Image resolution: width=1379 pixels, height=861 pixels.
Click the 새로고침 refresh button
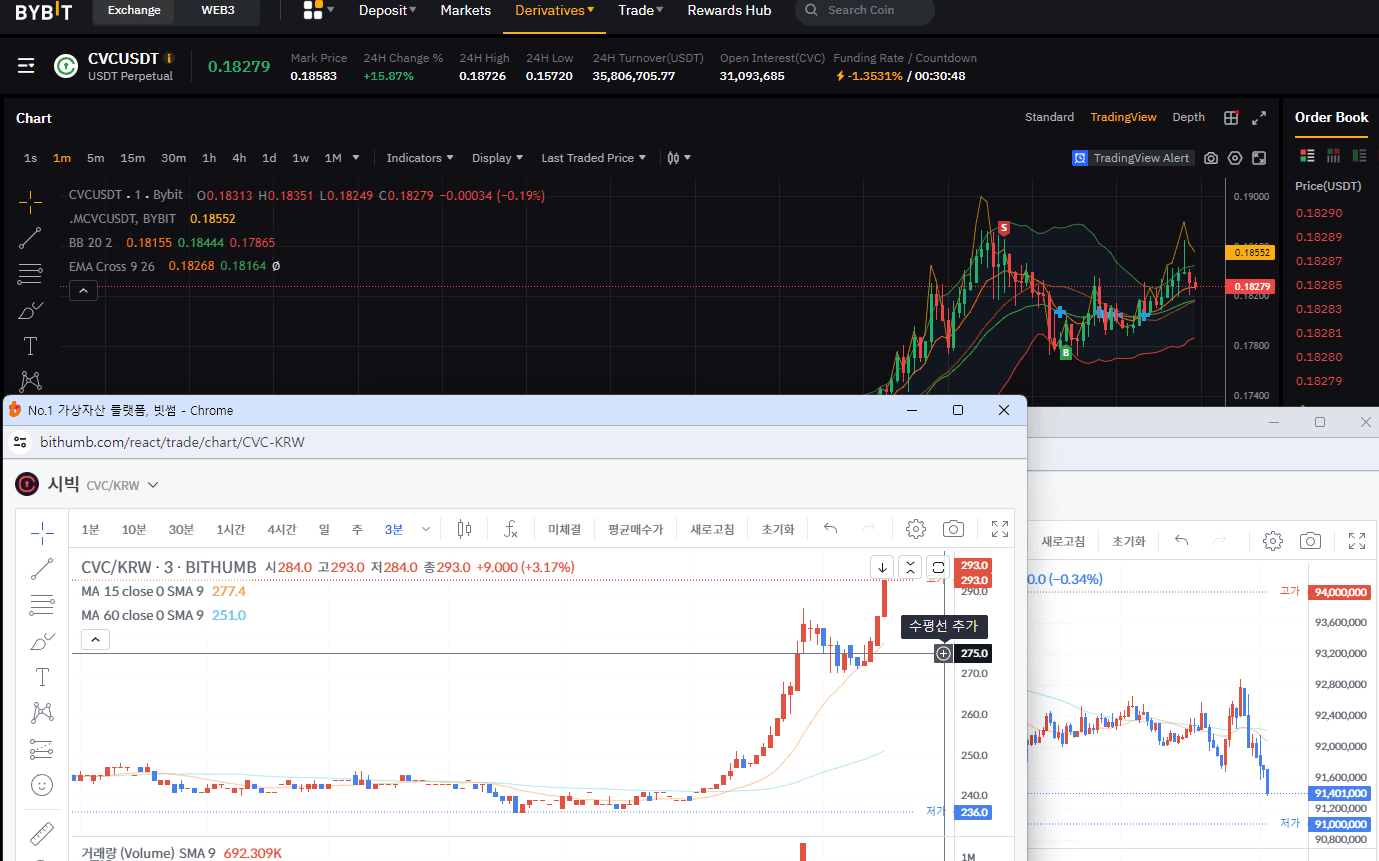pyautogui.click(x=712, y=529)
